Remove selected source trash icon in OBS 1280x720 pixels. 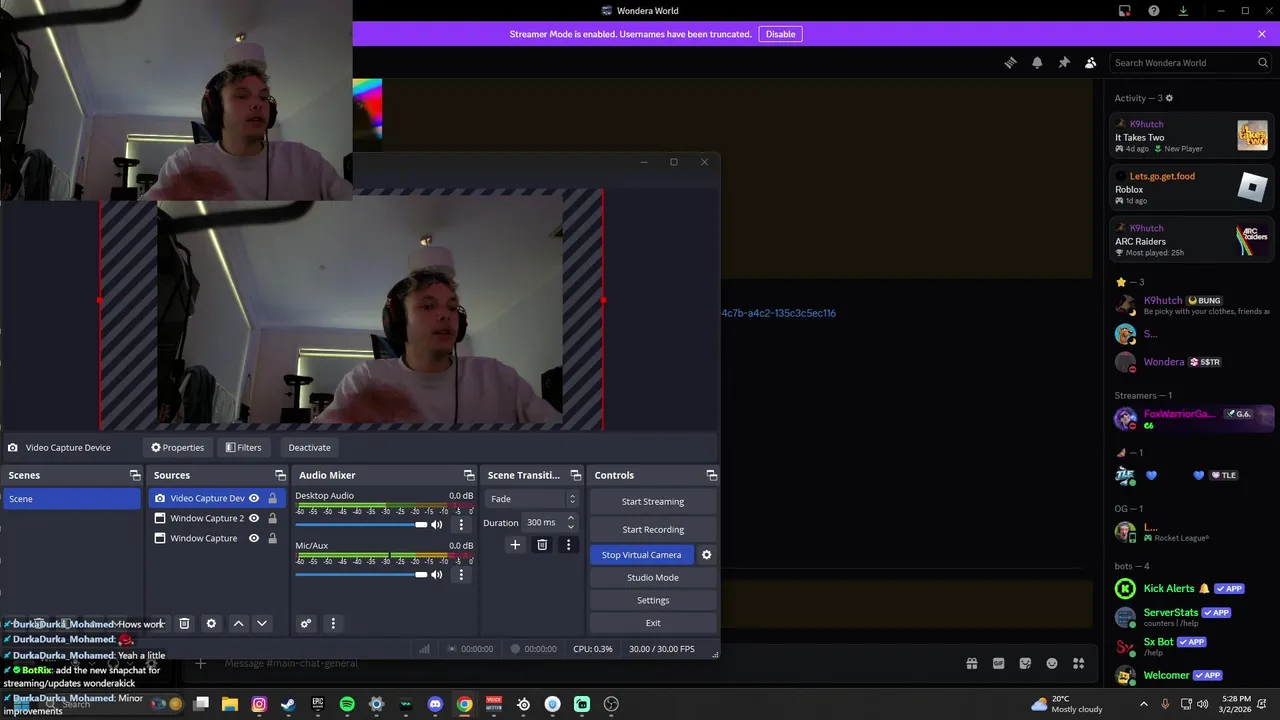[184, 623]
